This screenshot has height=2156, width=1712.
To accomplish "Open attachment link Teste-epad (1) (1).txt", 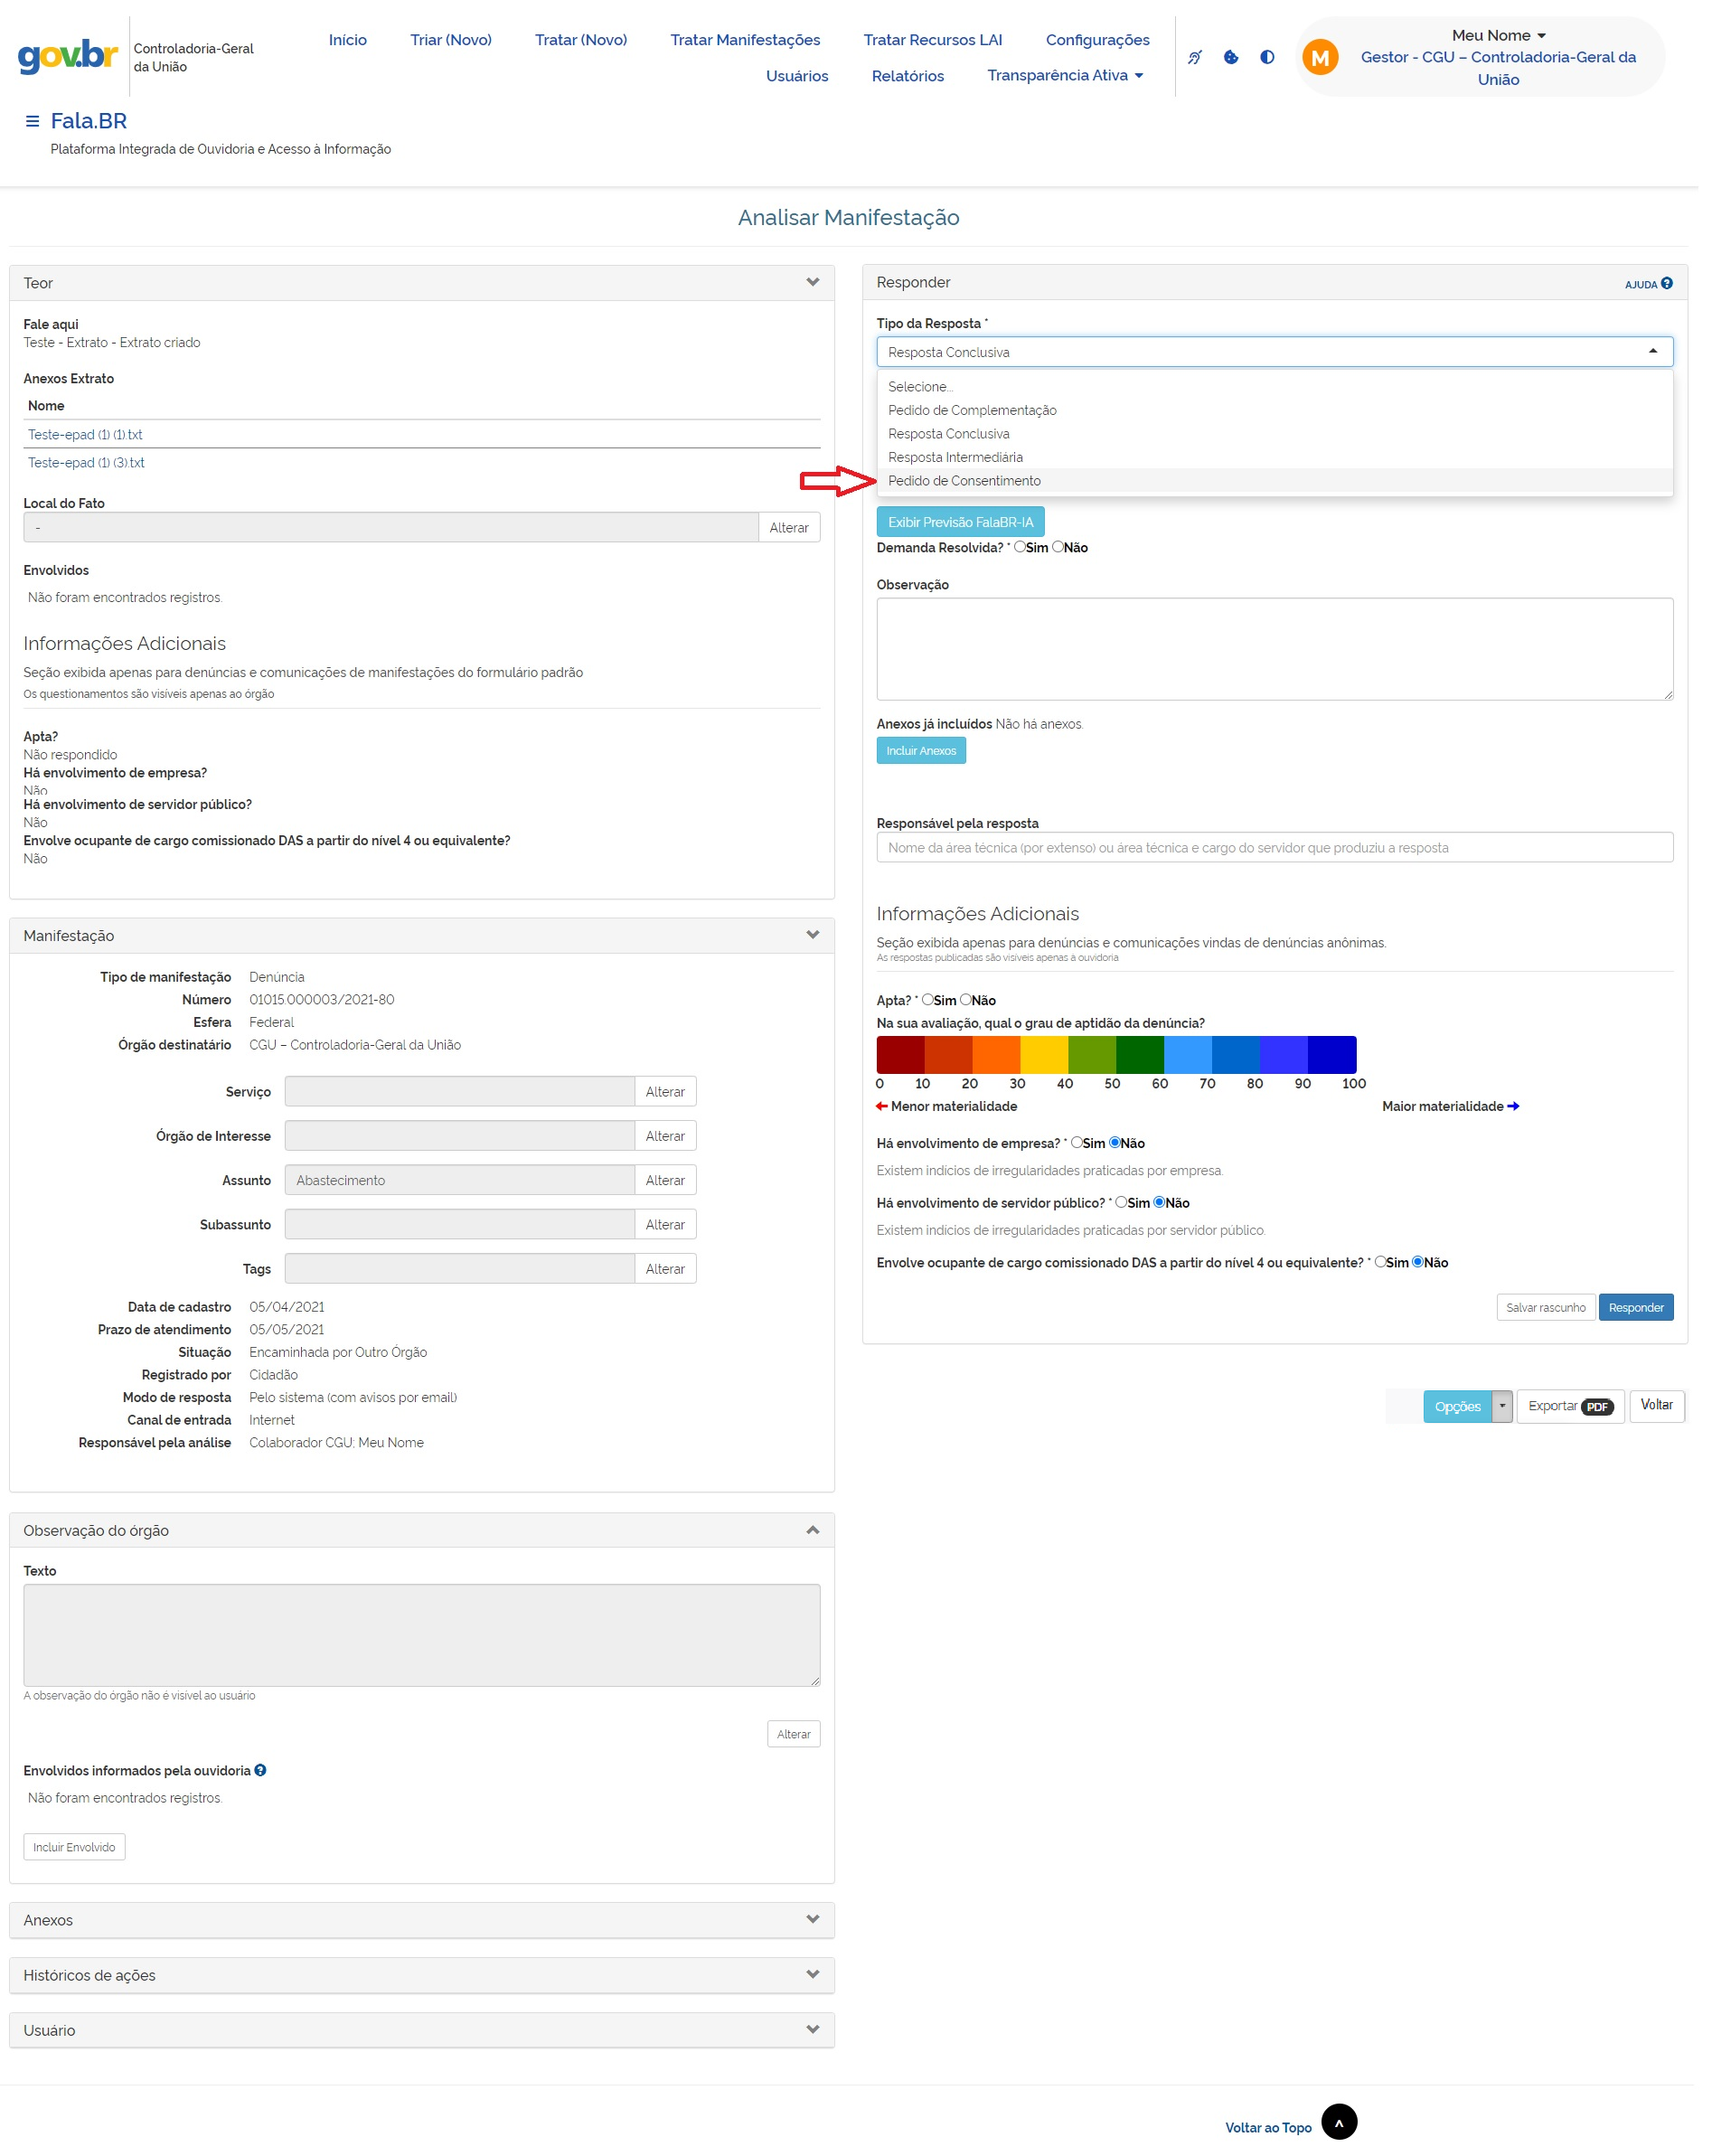I will click(x=85, y=434).
